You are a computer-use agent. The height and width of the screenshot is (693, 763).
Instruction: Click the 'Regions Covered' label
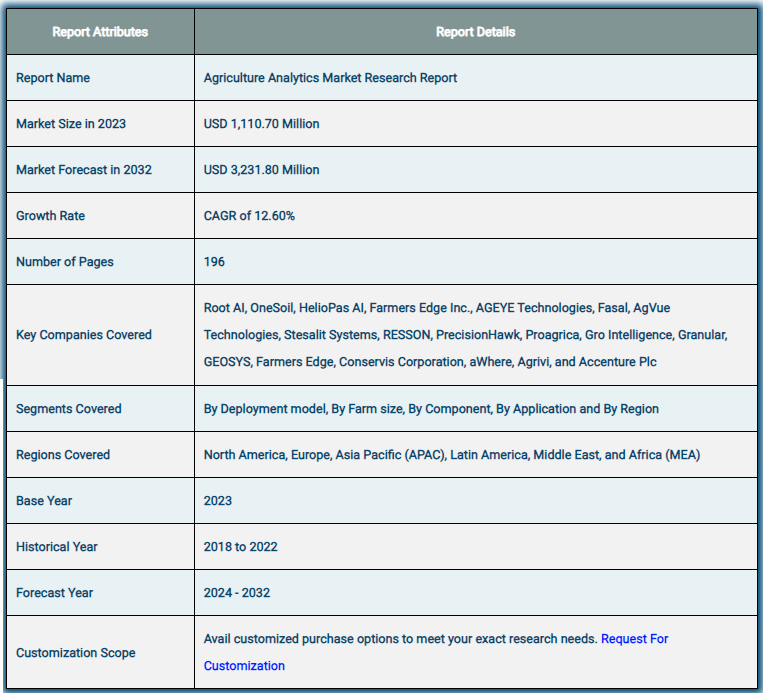click(x=63, y=455)
